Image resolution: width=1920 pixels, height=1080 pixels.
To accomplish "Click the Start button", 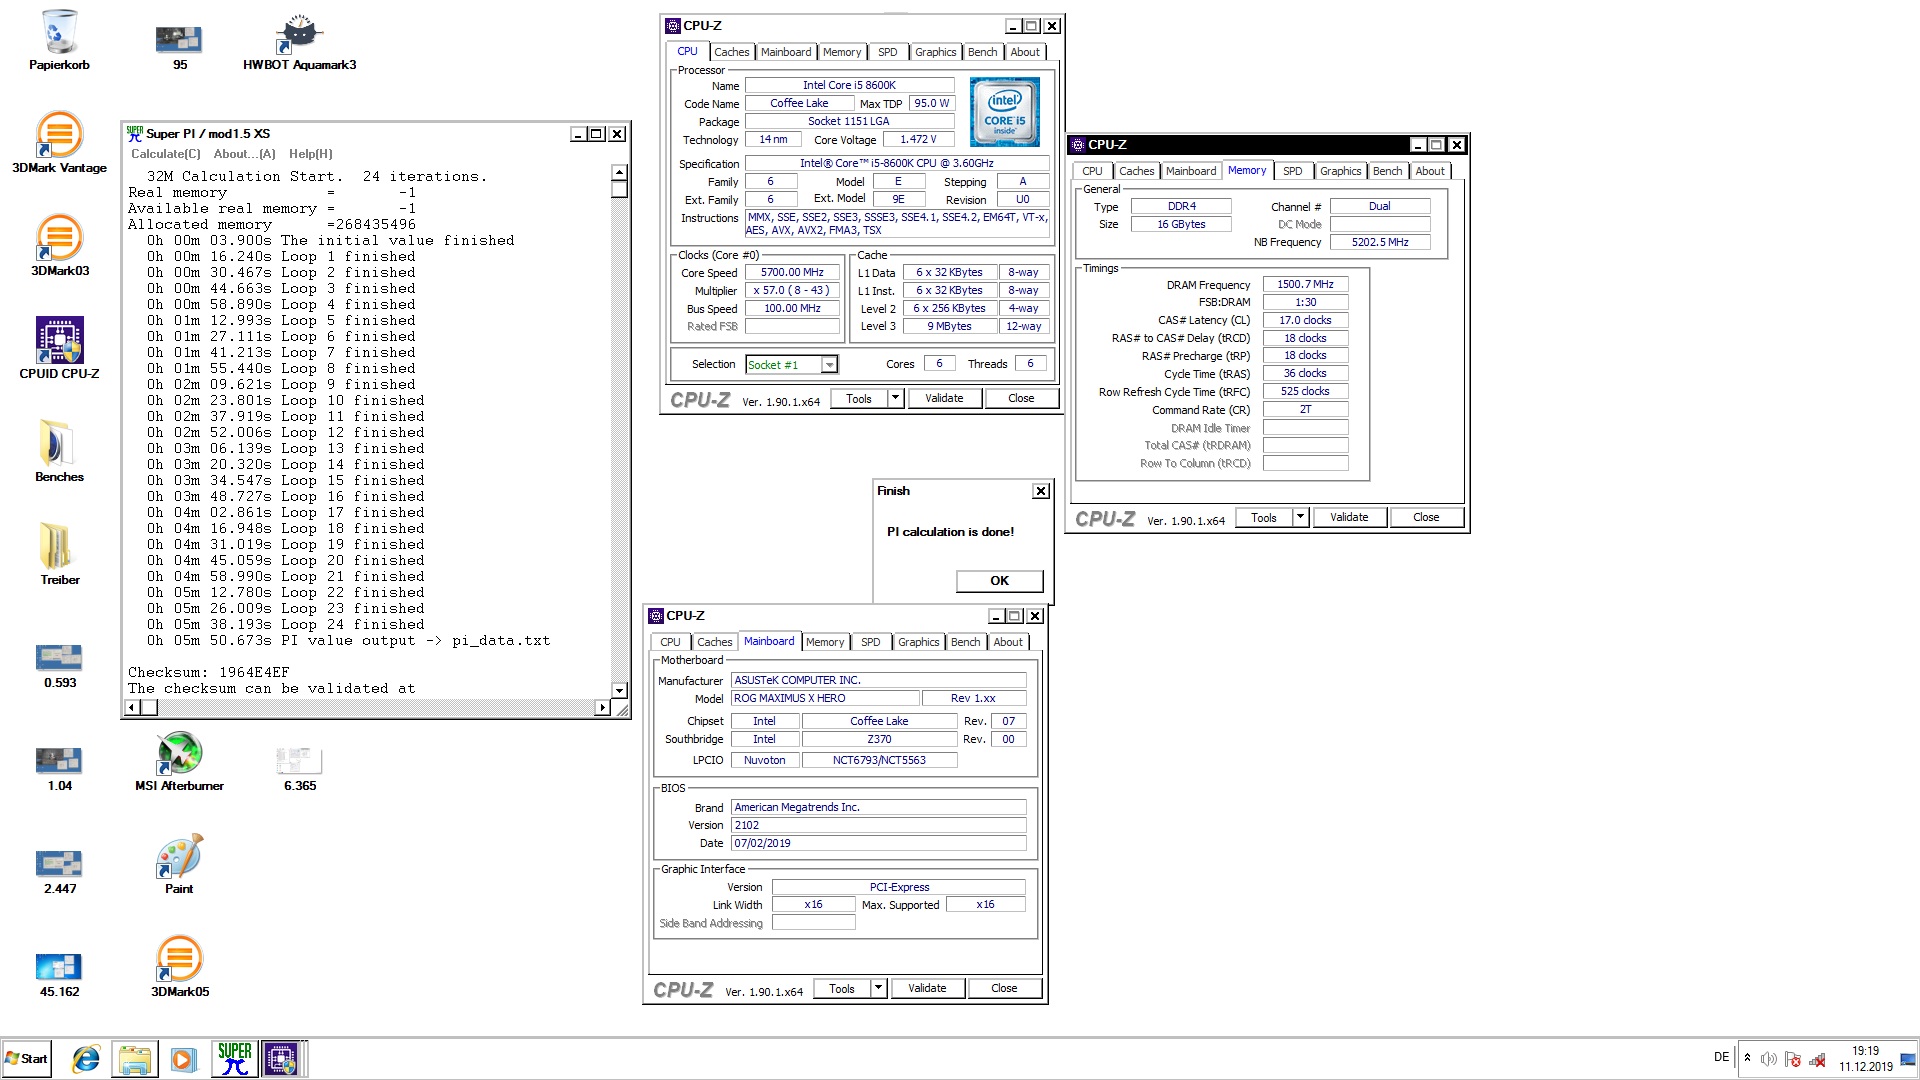I will pyautogui.click(x=27, y=1059).
